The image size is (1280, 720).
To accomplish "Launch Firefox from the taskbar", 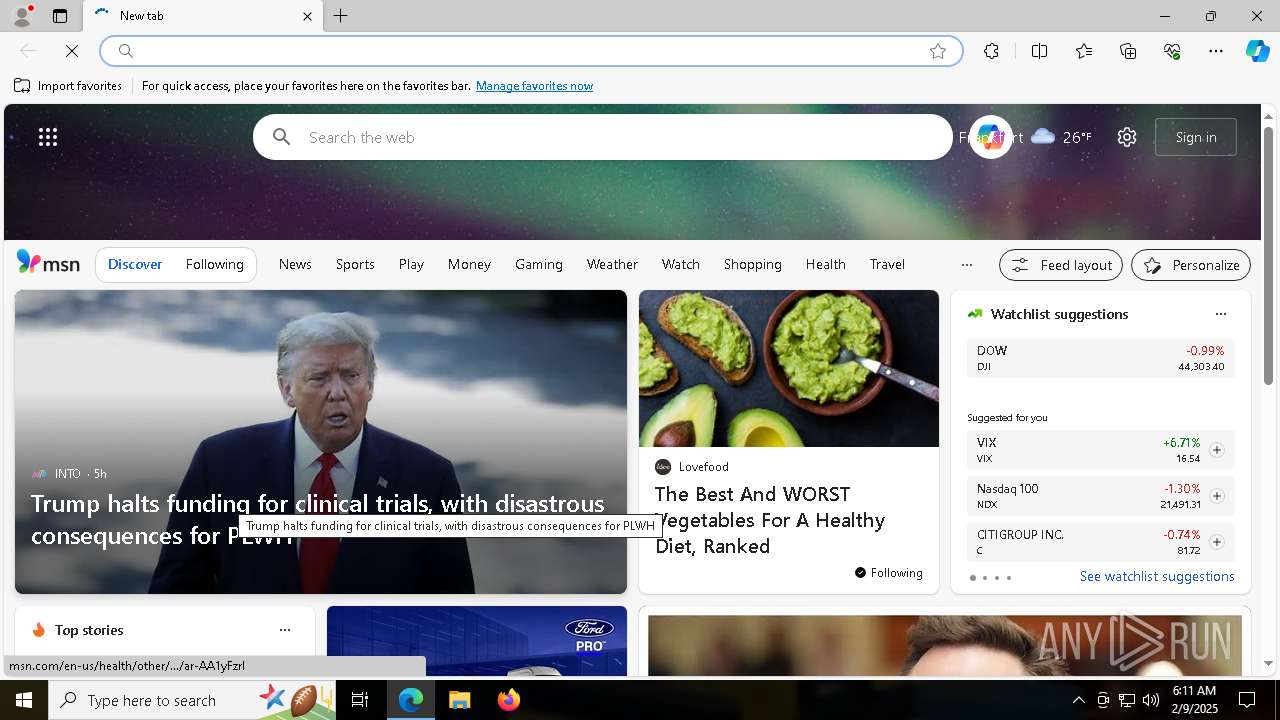I will pyautogui.click(x=508, y=700).
